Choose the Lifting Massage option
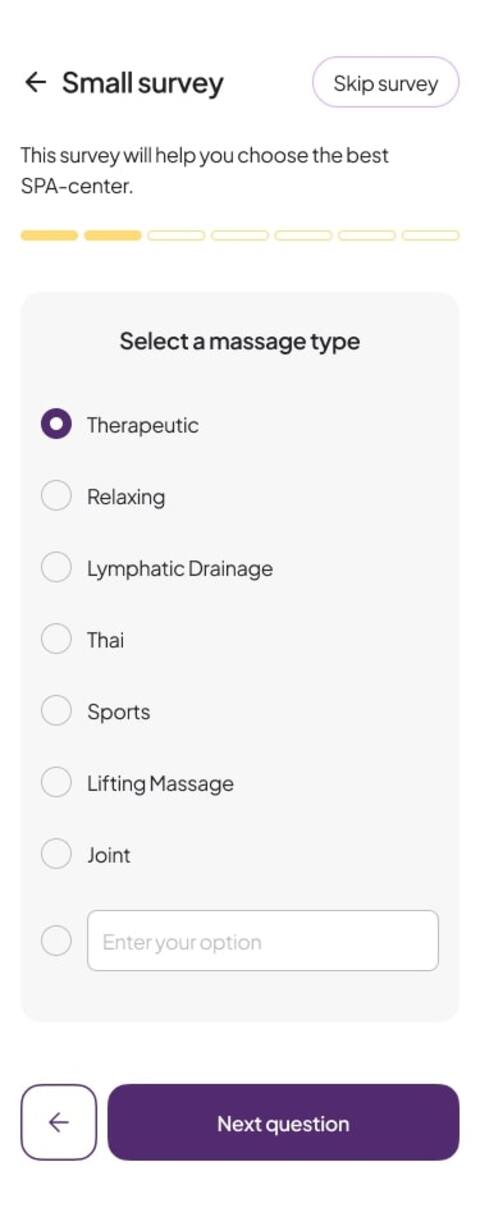 [x=56, y=783]
